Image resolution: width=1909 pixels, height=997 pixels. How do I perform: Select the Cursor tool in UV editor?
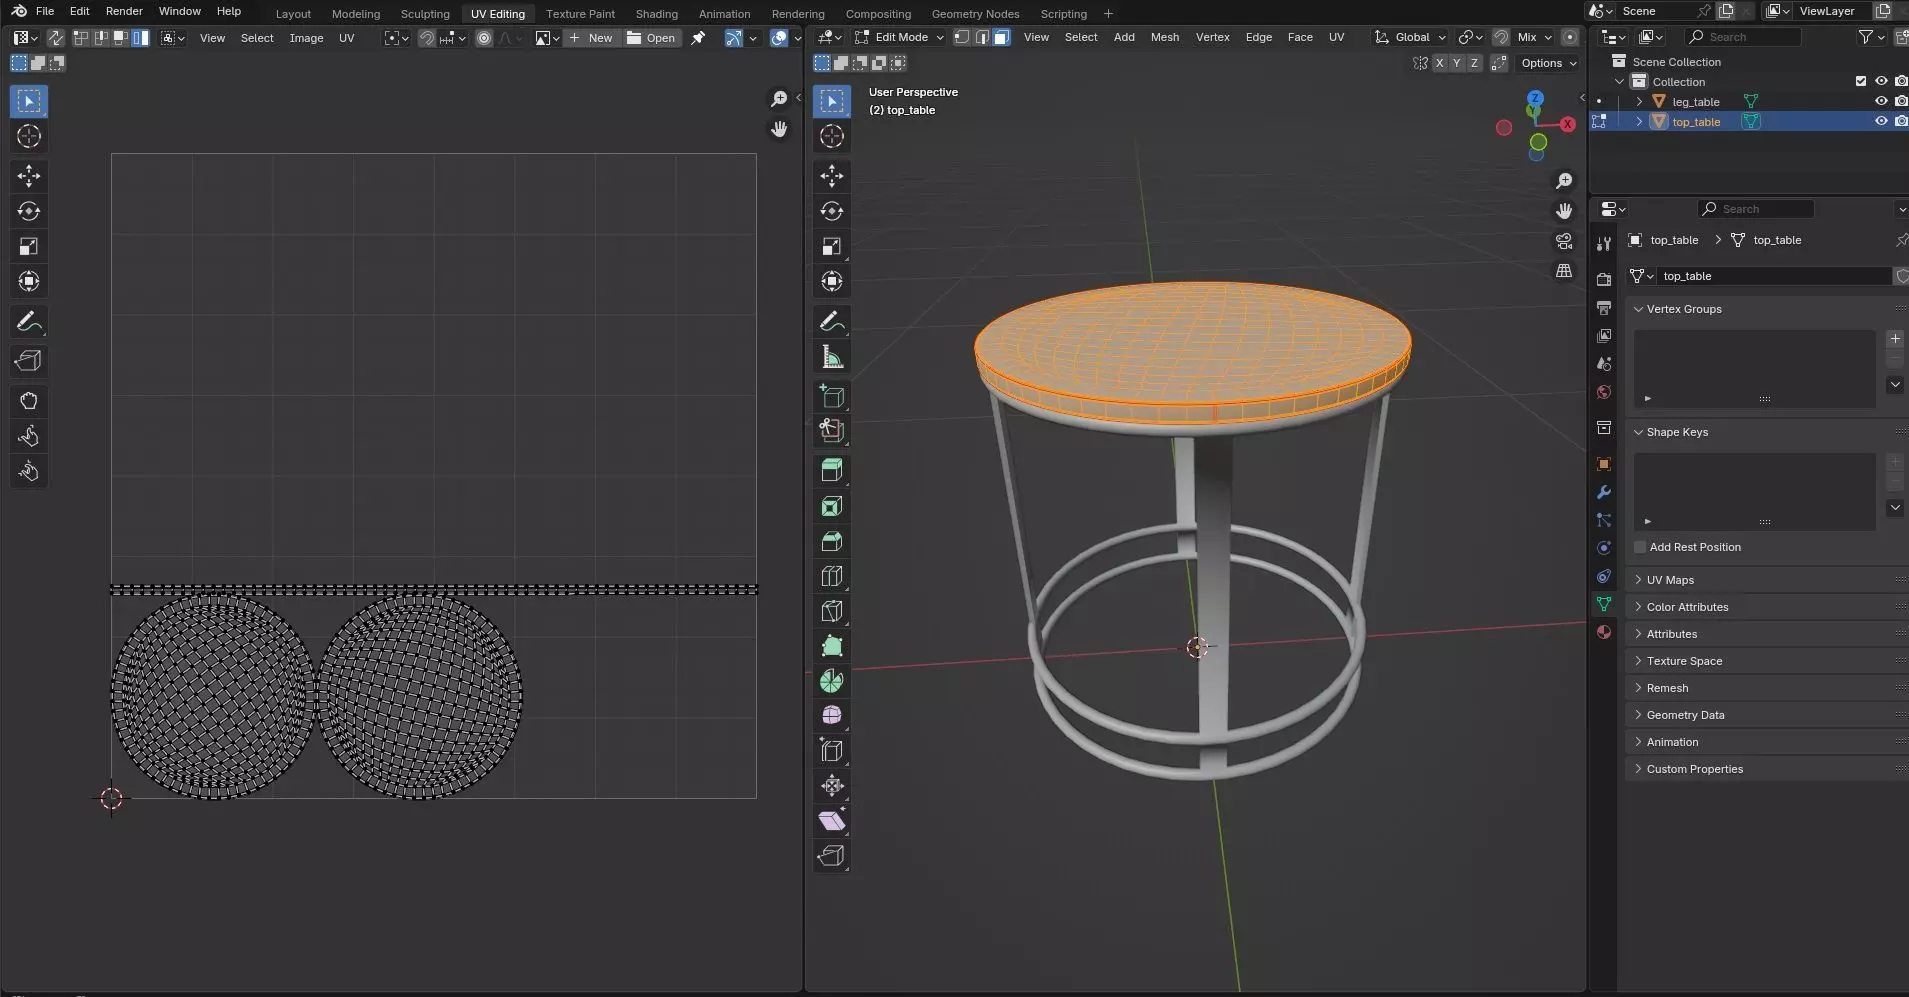[29, 136]
